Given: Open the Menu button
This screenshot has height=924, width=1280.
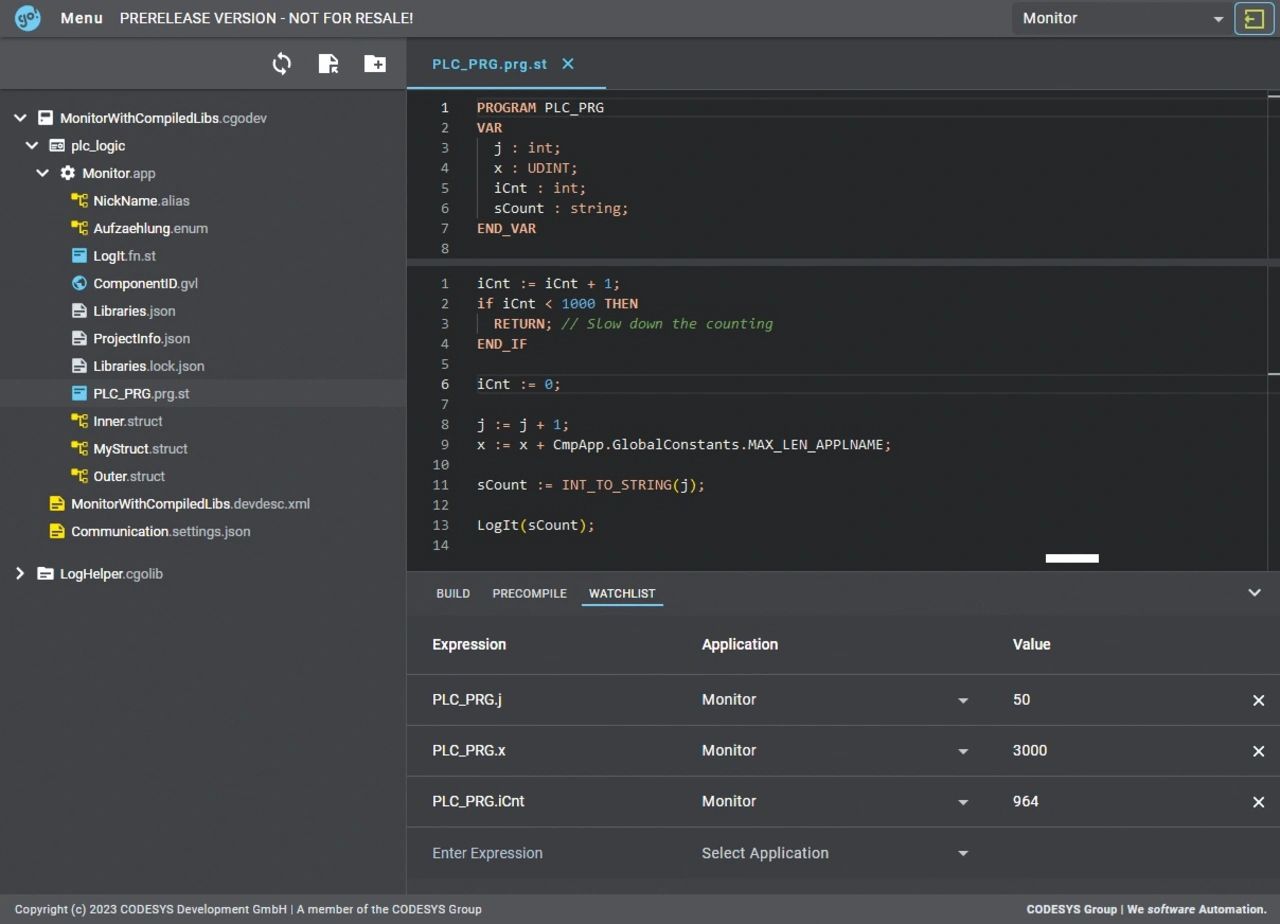Looking at the screenshot, I should pos(81,18).
